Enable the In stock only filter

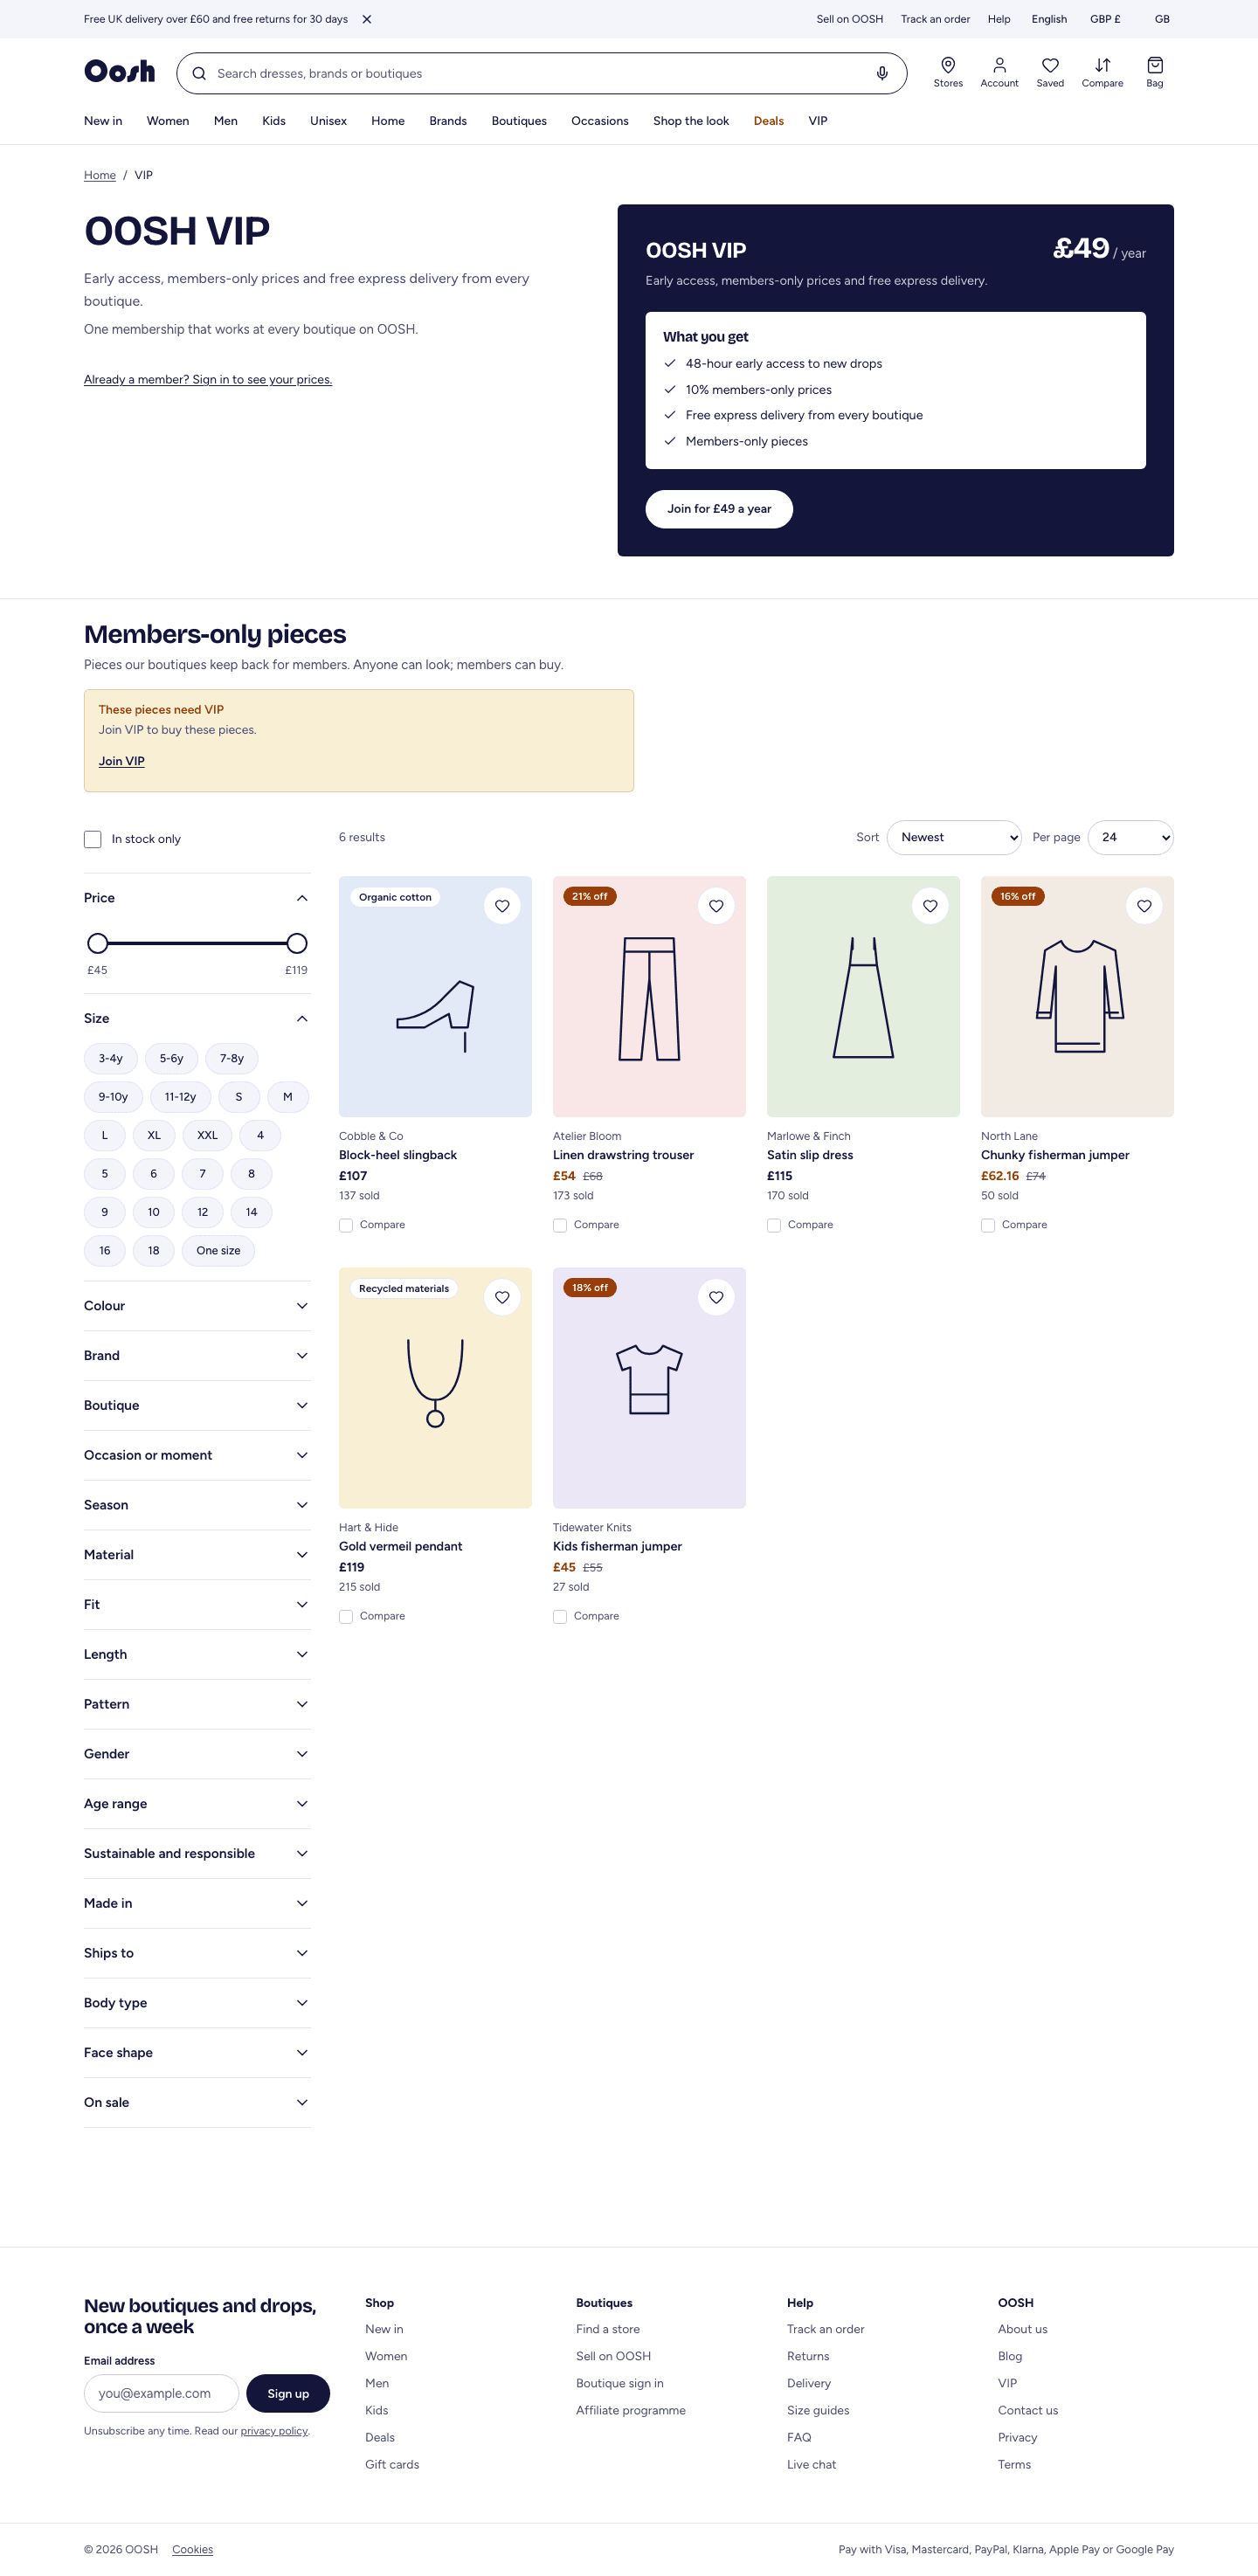point(93,839)
